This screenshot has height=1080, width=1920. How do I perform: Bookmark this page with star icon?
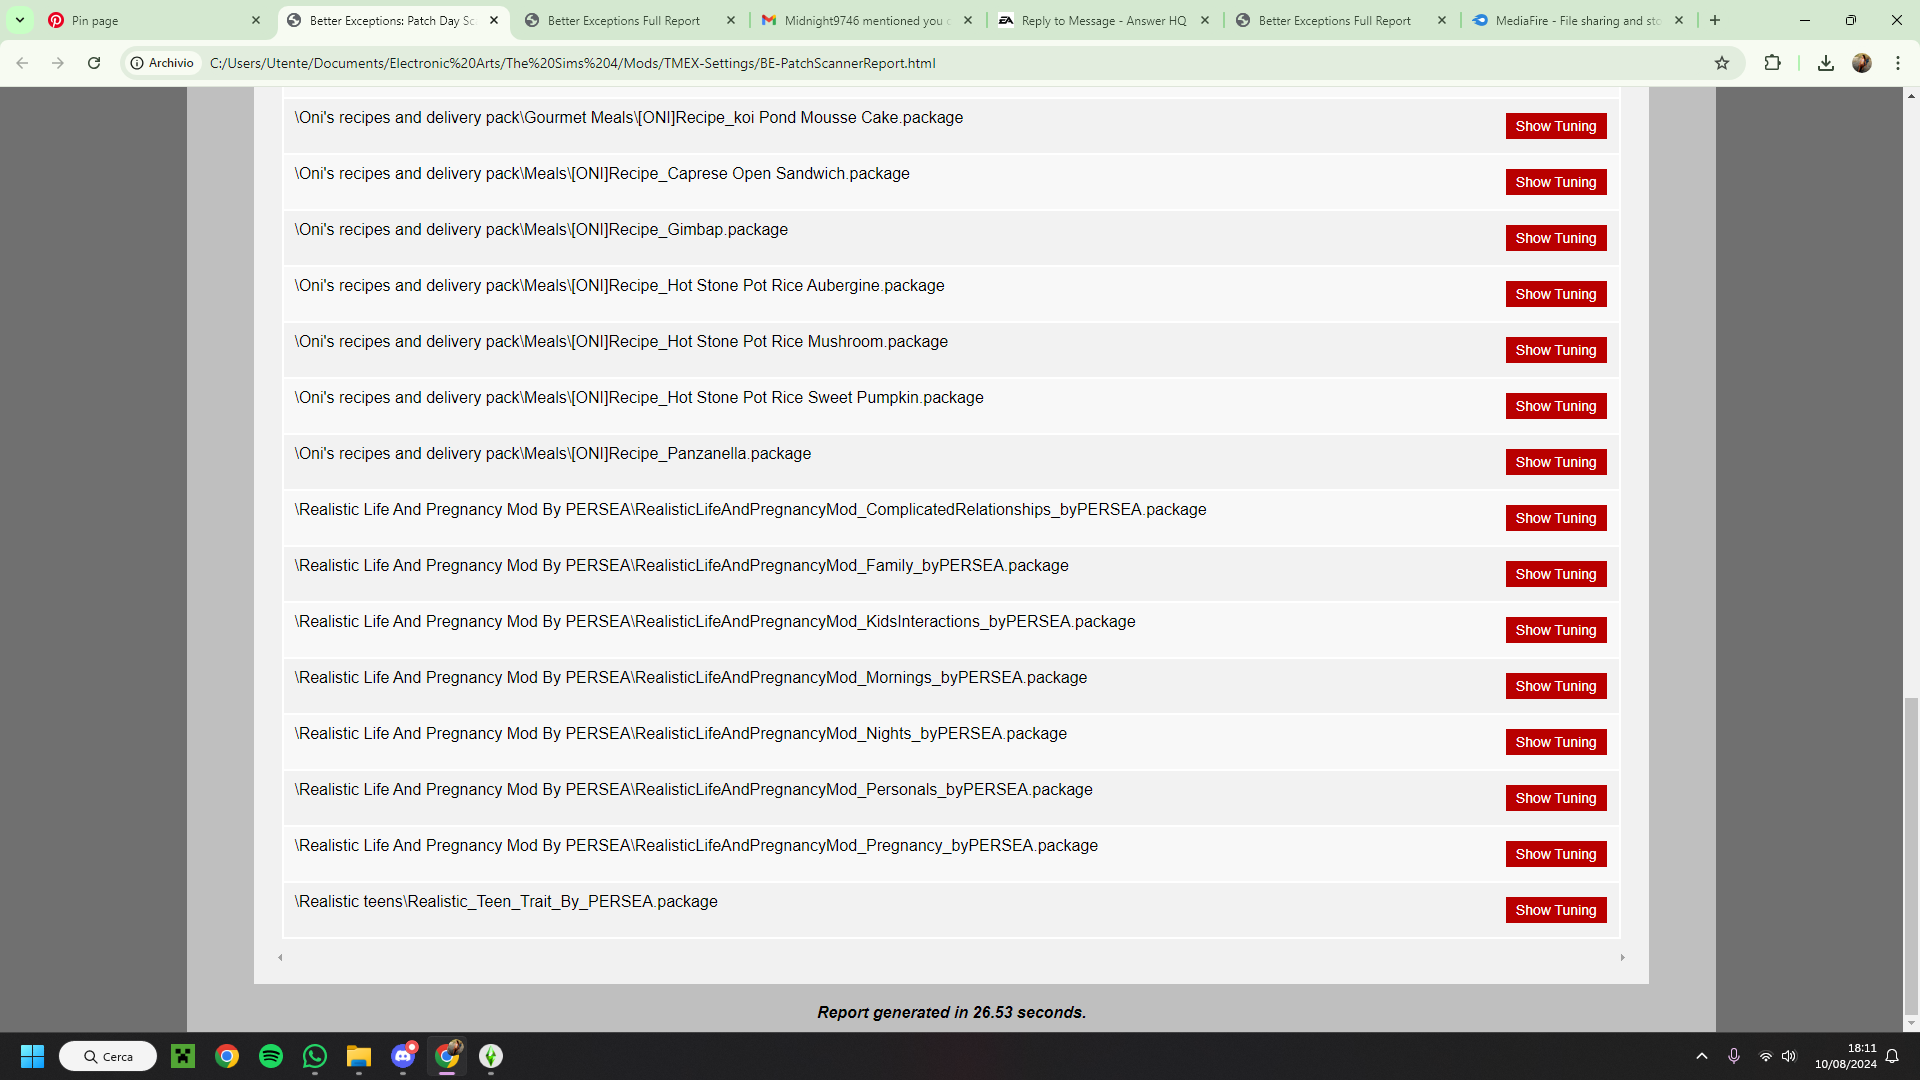[x=1722, y=63]
